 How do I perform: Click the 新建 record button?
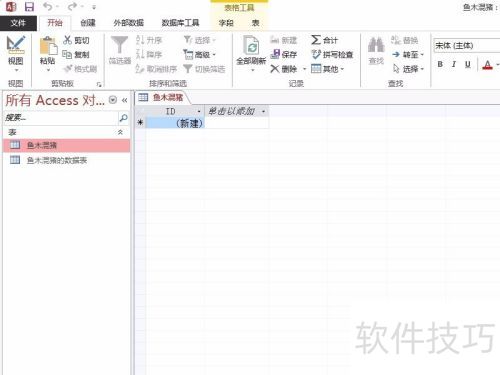(284, 40)
